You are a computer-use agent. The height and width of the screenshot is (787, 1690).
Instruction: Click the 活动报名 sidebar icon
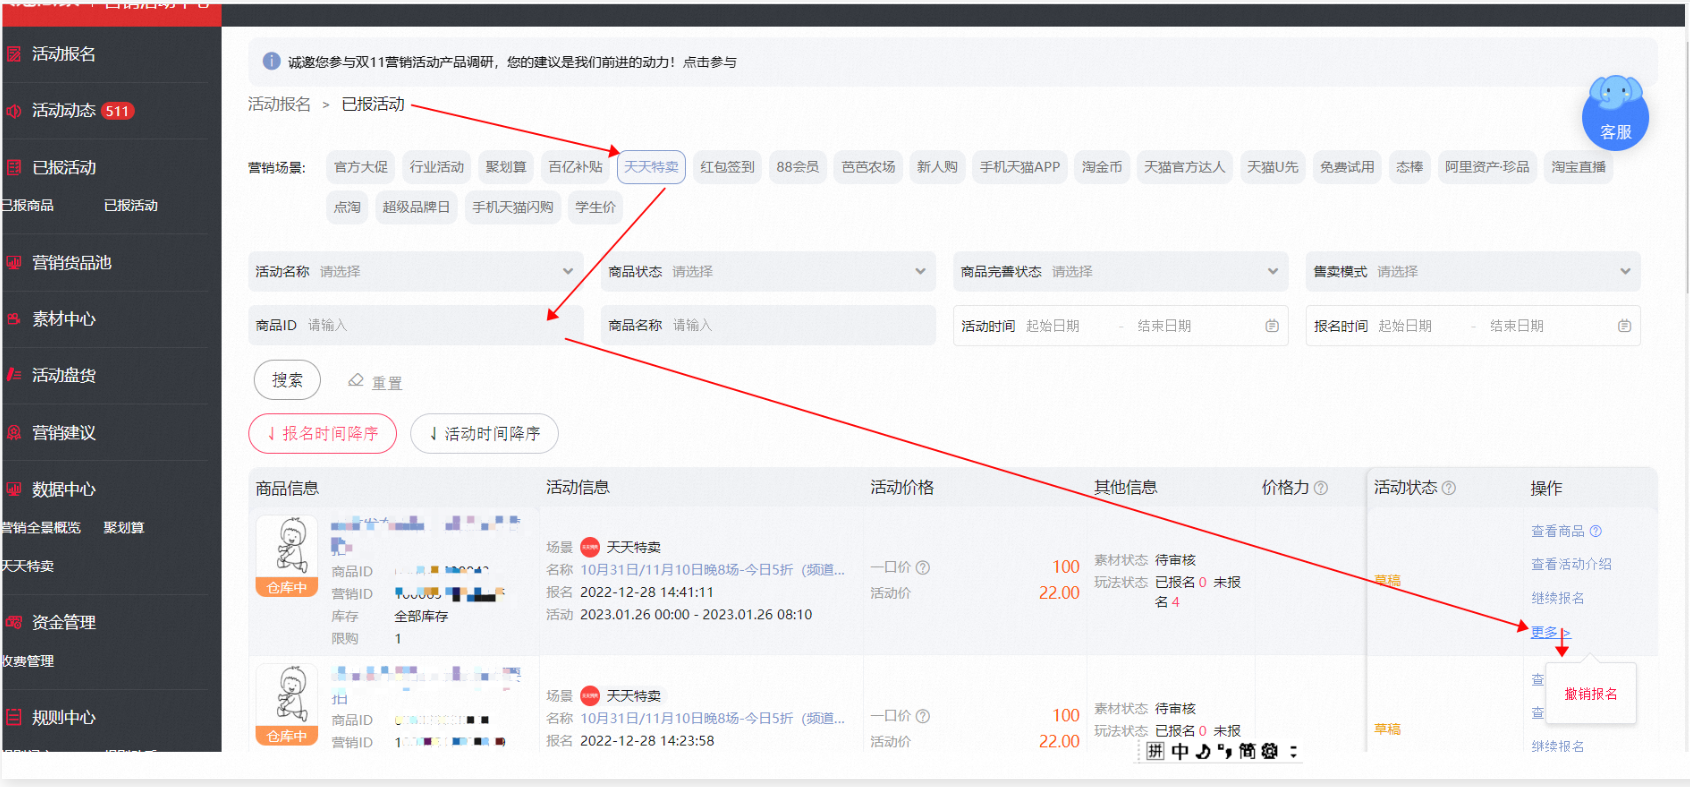pyautogui.click(x=14, y=54)
